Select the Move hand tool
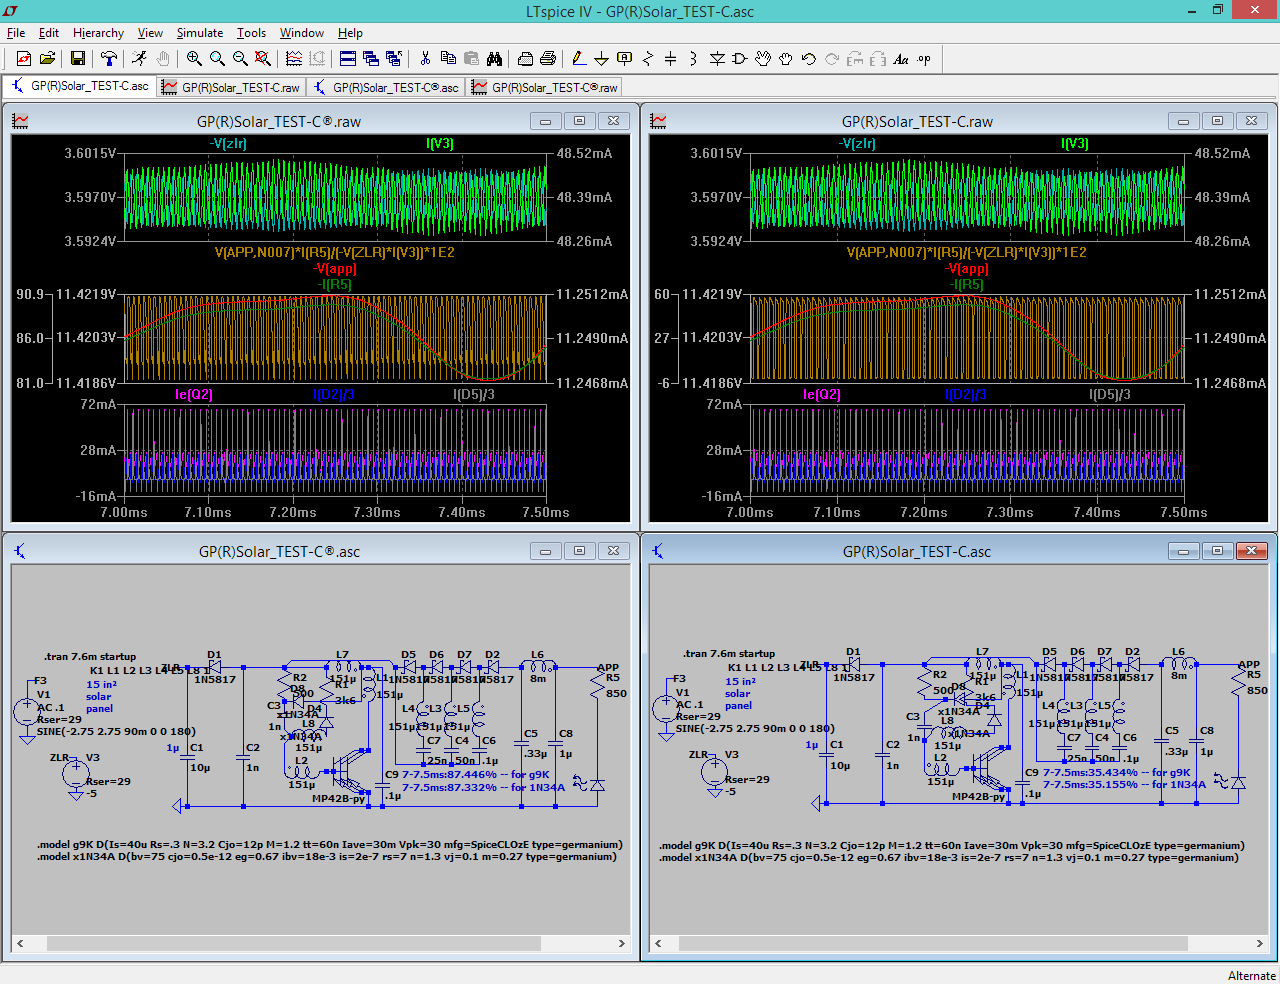Viewport: 1280px width, 984px height. tap(763, 59)
